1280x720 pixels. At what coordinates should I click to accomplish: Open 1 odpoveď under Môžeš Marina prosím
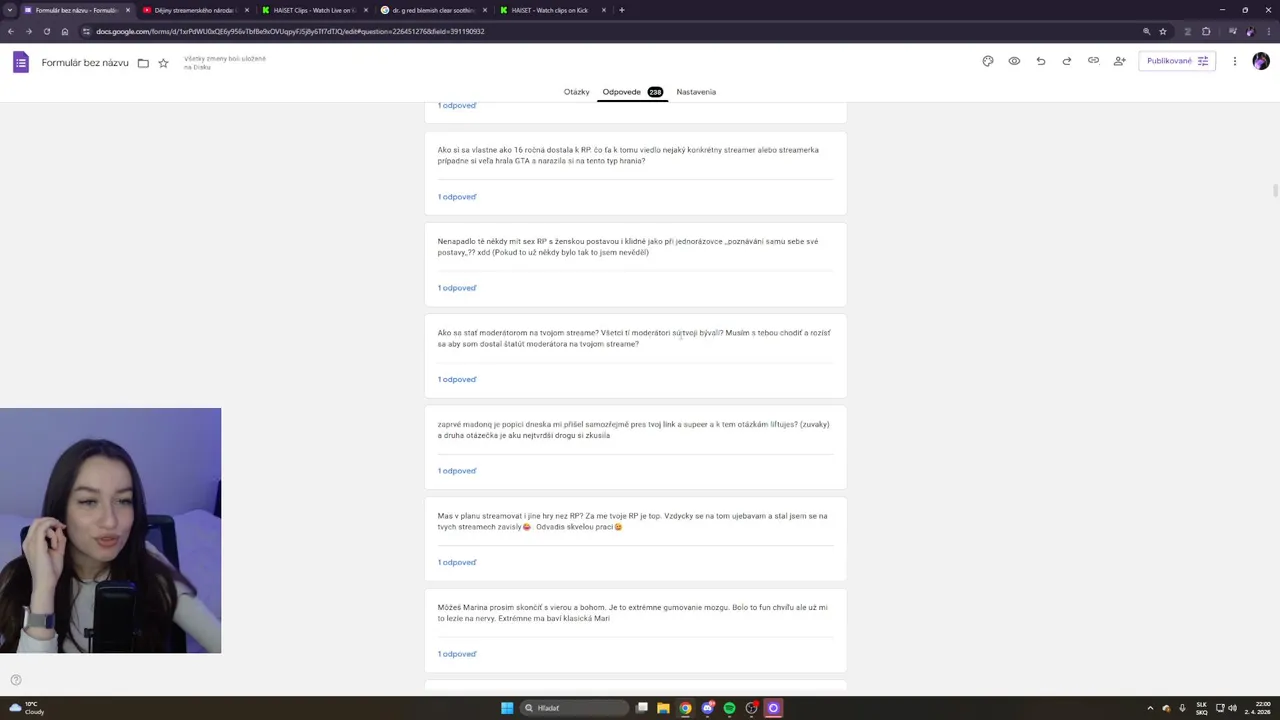[x=457, y=654]
